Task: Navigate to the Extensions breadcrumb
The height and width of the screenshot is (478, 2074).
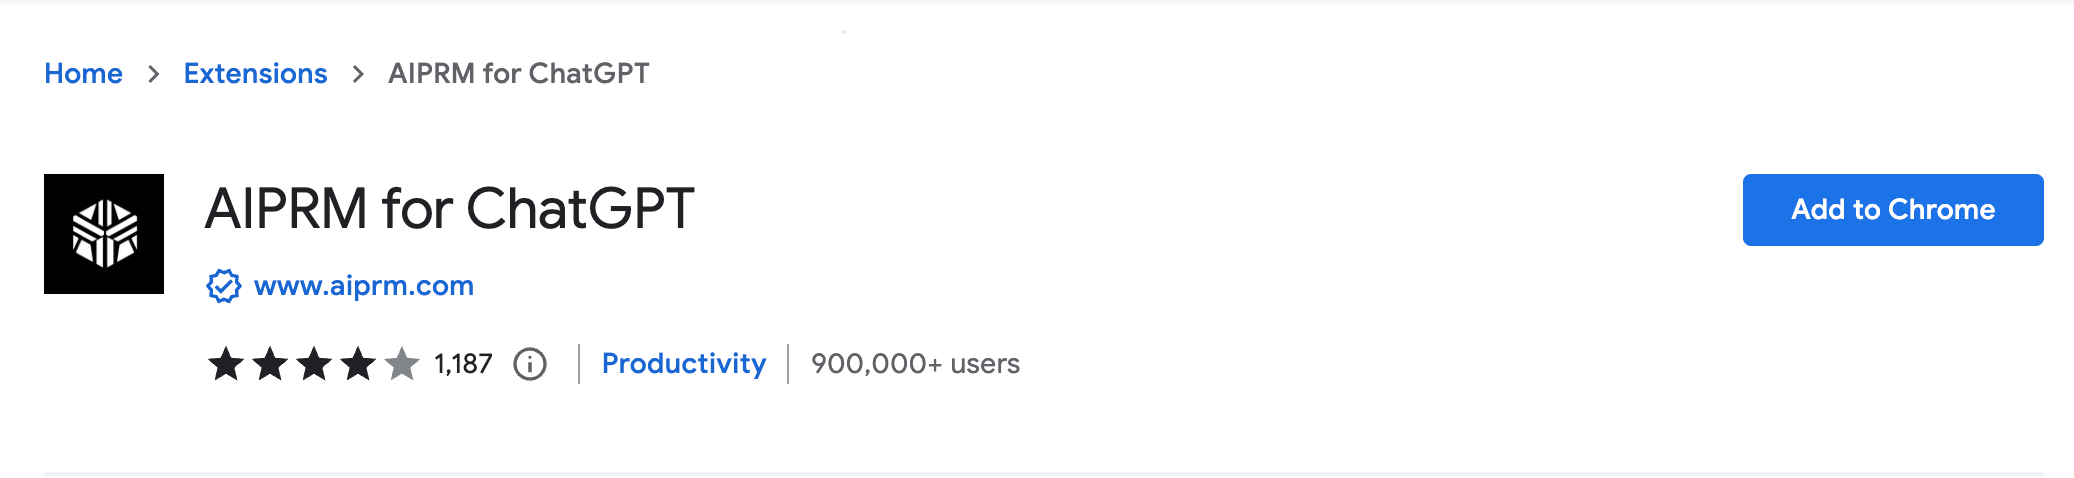Action: (x=255, y=74)
